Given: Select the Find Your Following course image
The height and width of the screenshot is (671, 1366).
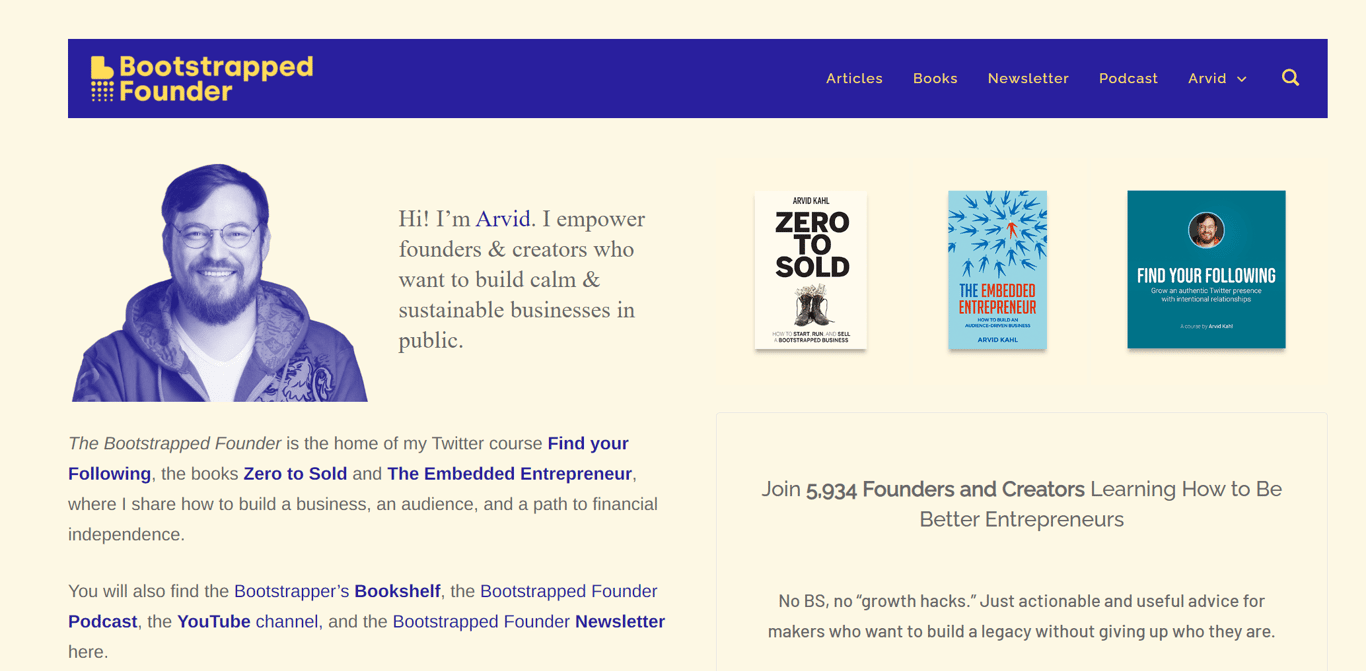Looking at the screenshot, I should (1206, 270).
